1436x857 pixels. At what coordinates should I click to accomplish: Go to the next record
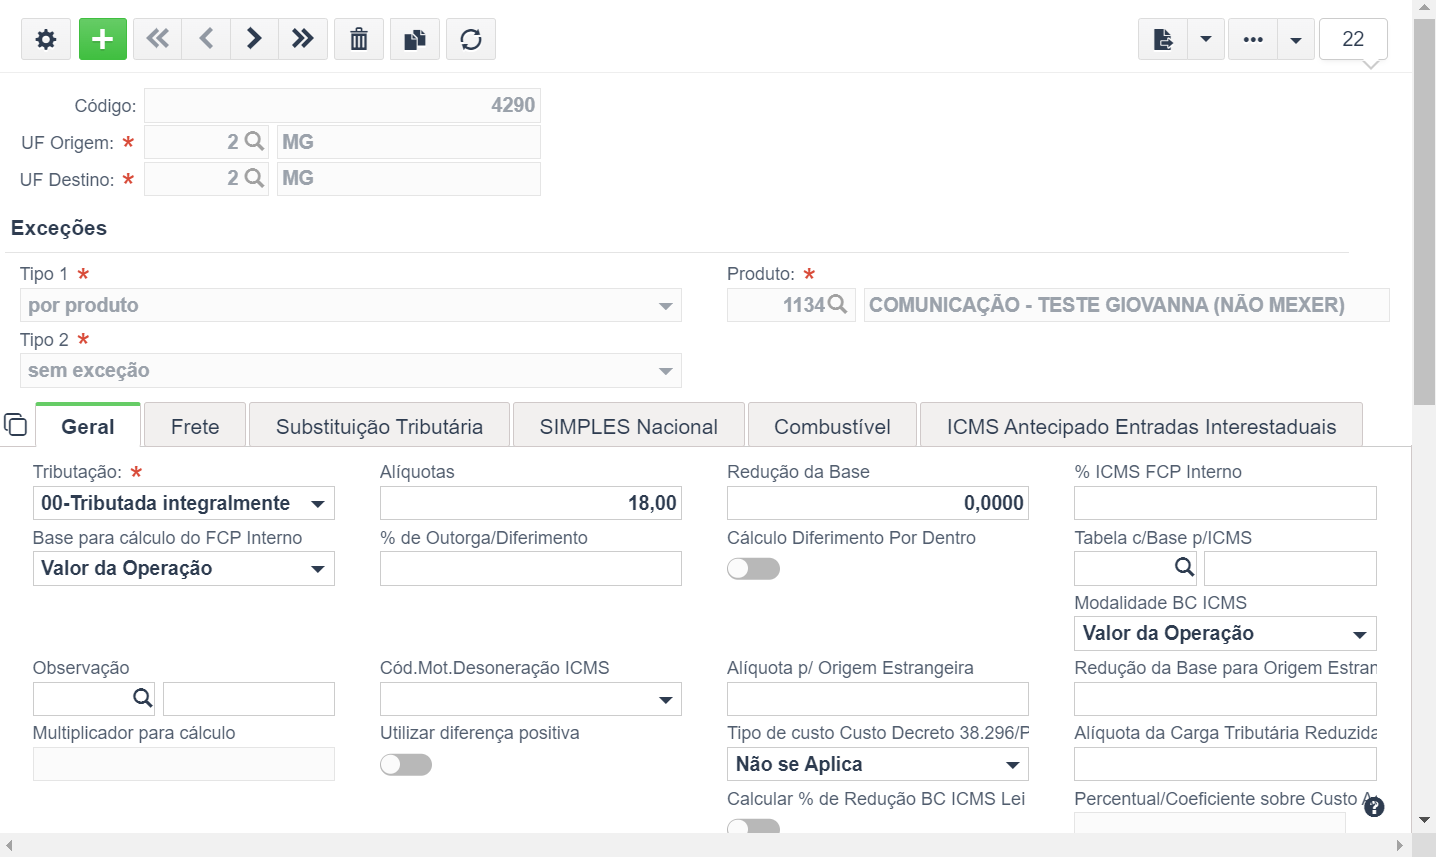point(254,39)
